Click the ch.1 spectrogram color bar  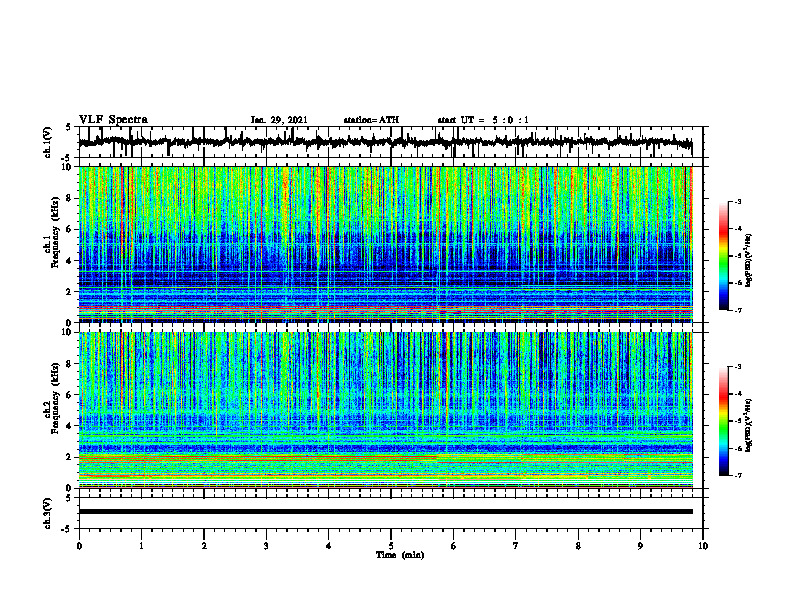pos(723,256)
